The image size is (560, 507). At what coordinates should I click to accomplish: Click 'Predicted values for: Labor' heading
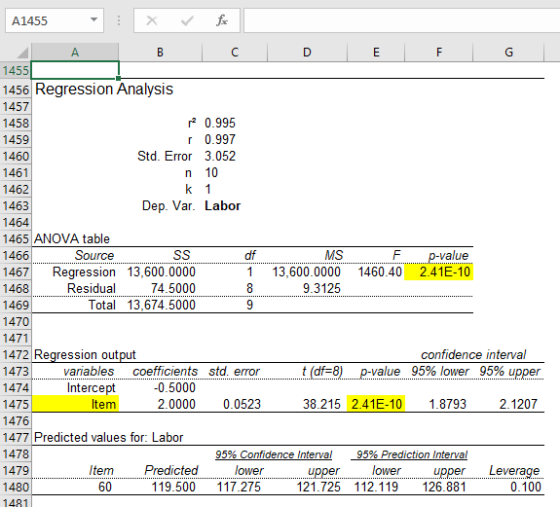coord(109,437)
